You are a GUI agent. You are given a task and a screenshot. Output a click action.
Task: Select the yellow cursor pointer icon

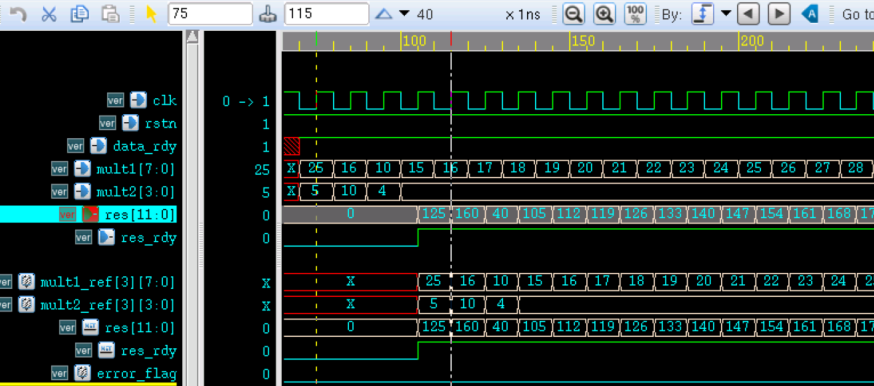tap(151, 14)
